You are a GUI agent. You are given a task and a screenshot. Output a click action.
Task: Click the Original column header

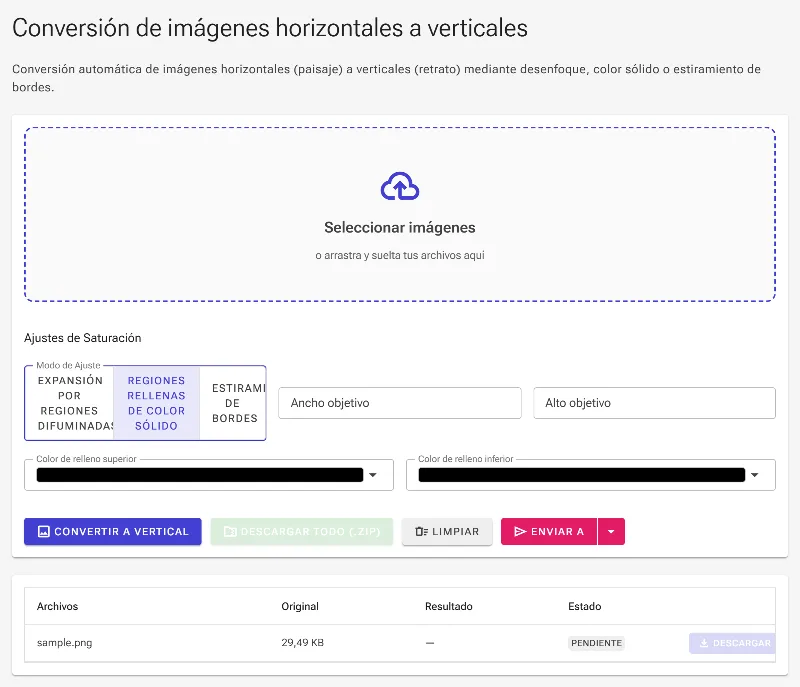[x=300, y=606]
